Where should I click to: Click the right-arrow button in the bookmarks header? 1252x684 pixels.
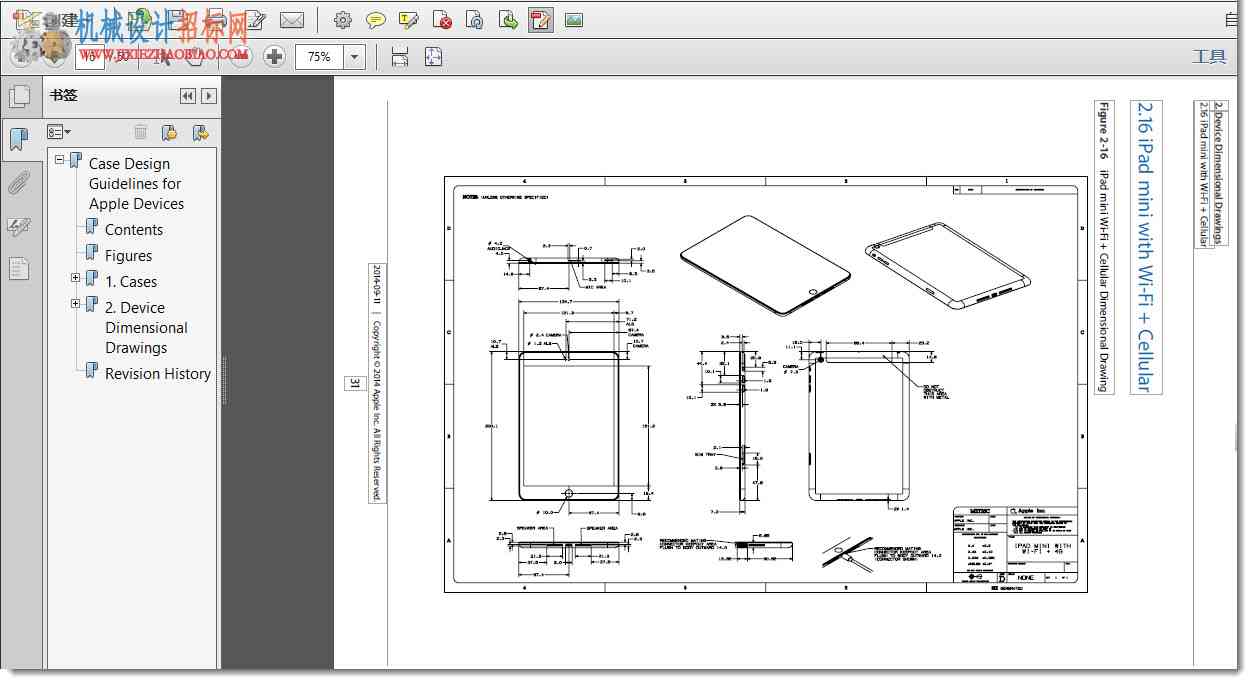209,96
